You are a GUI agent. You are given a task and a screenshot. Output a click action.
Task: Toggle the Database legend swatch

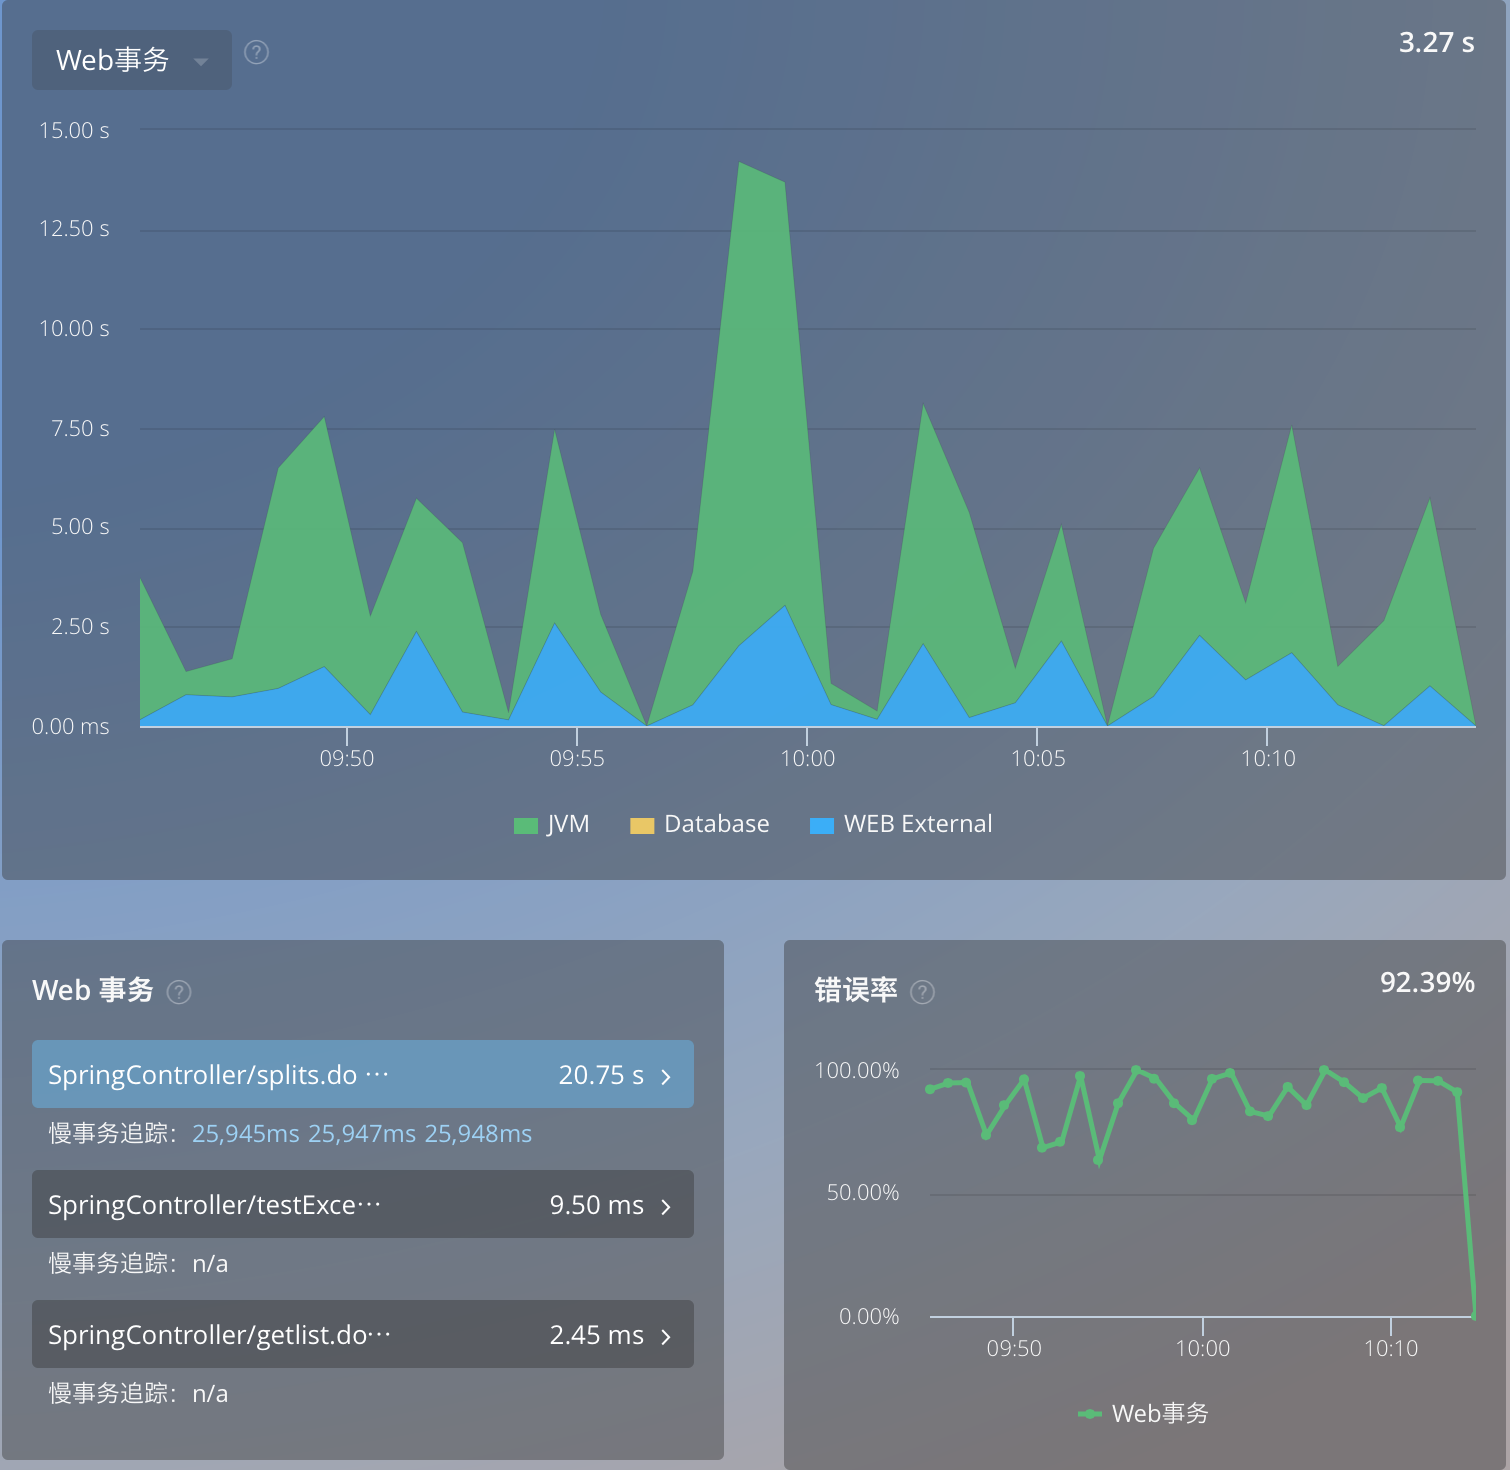642,825
